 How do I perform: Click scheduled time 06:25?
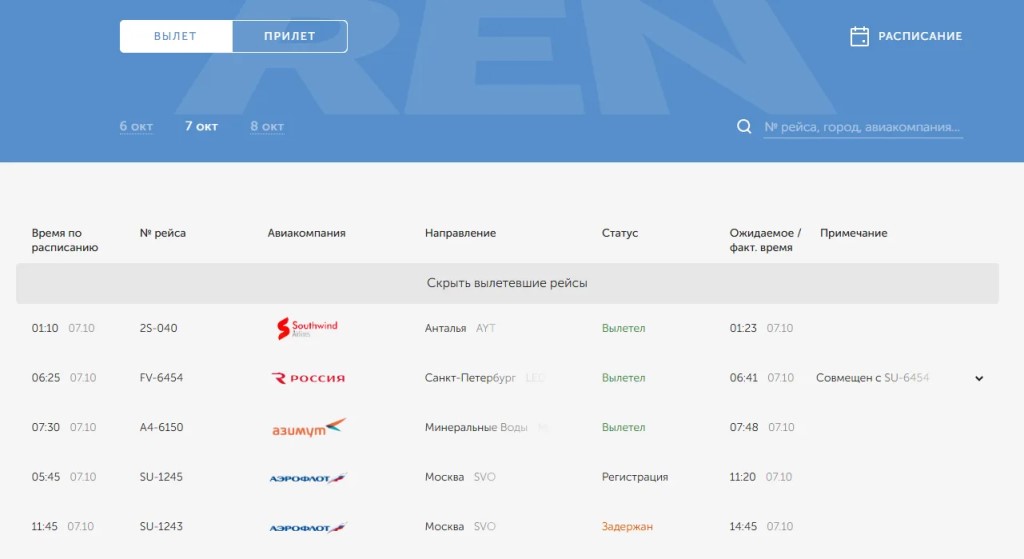click(x=46, y=377)
